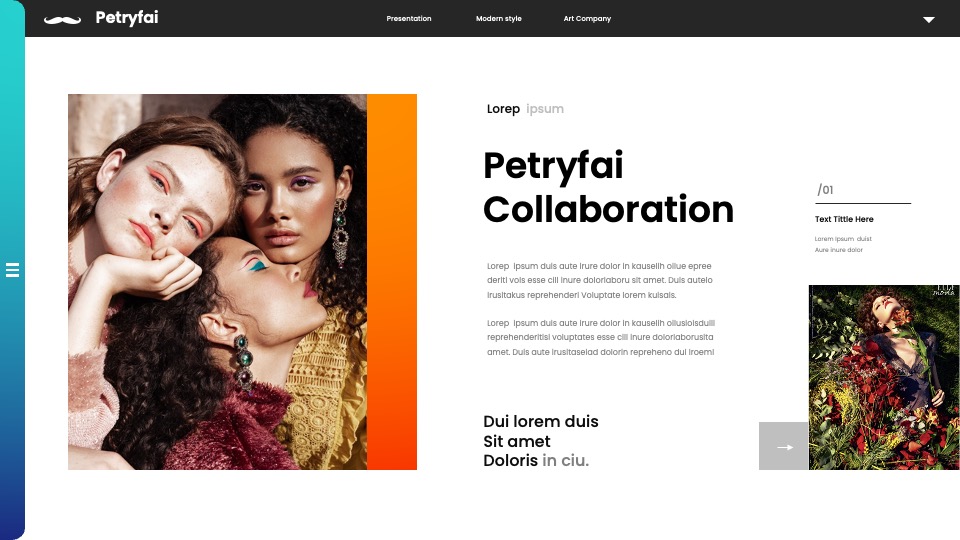
Task: Click the Petryfai Collaboration headline
Action: point(608,187)
